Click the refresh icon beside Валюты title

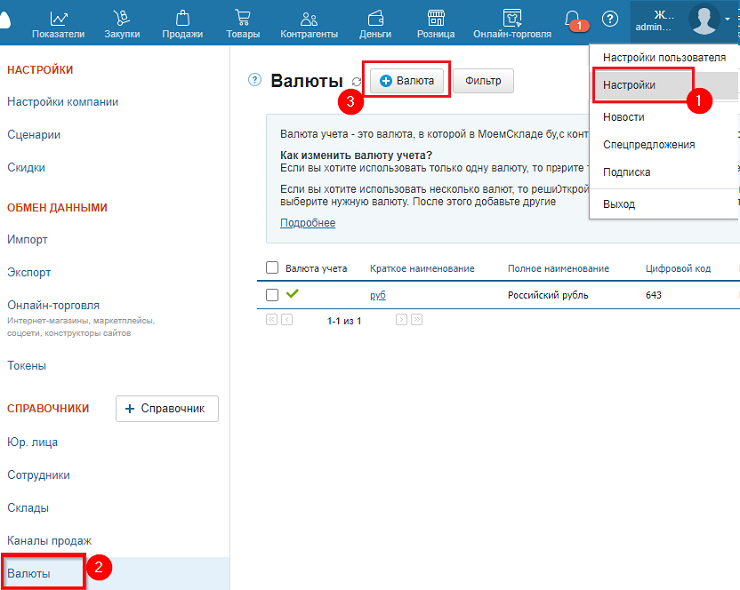(x=357, y=82)
